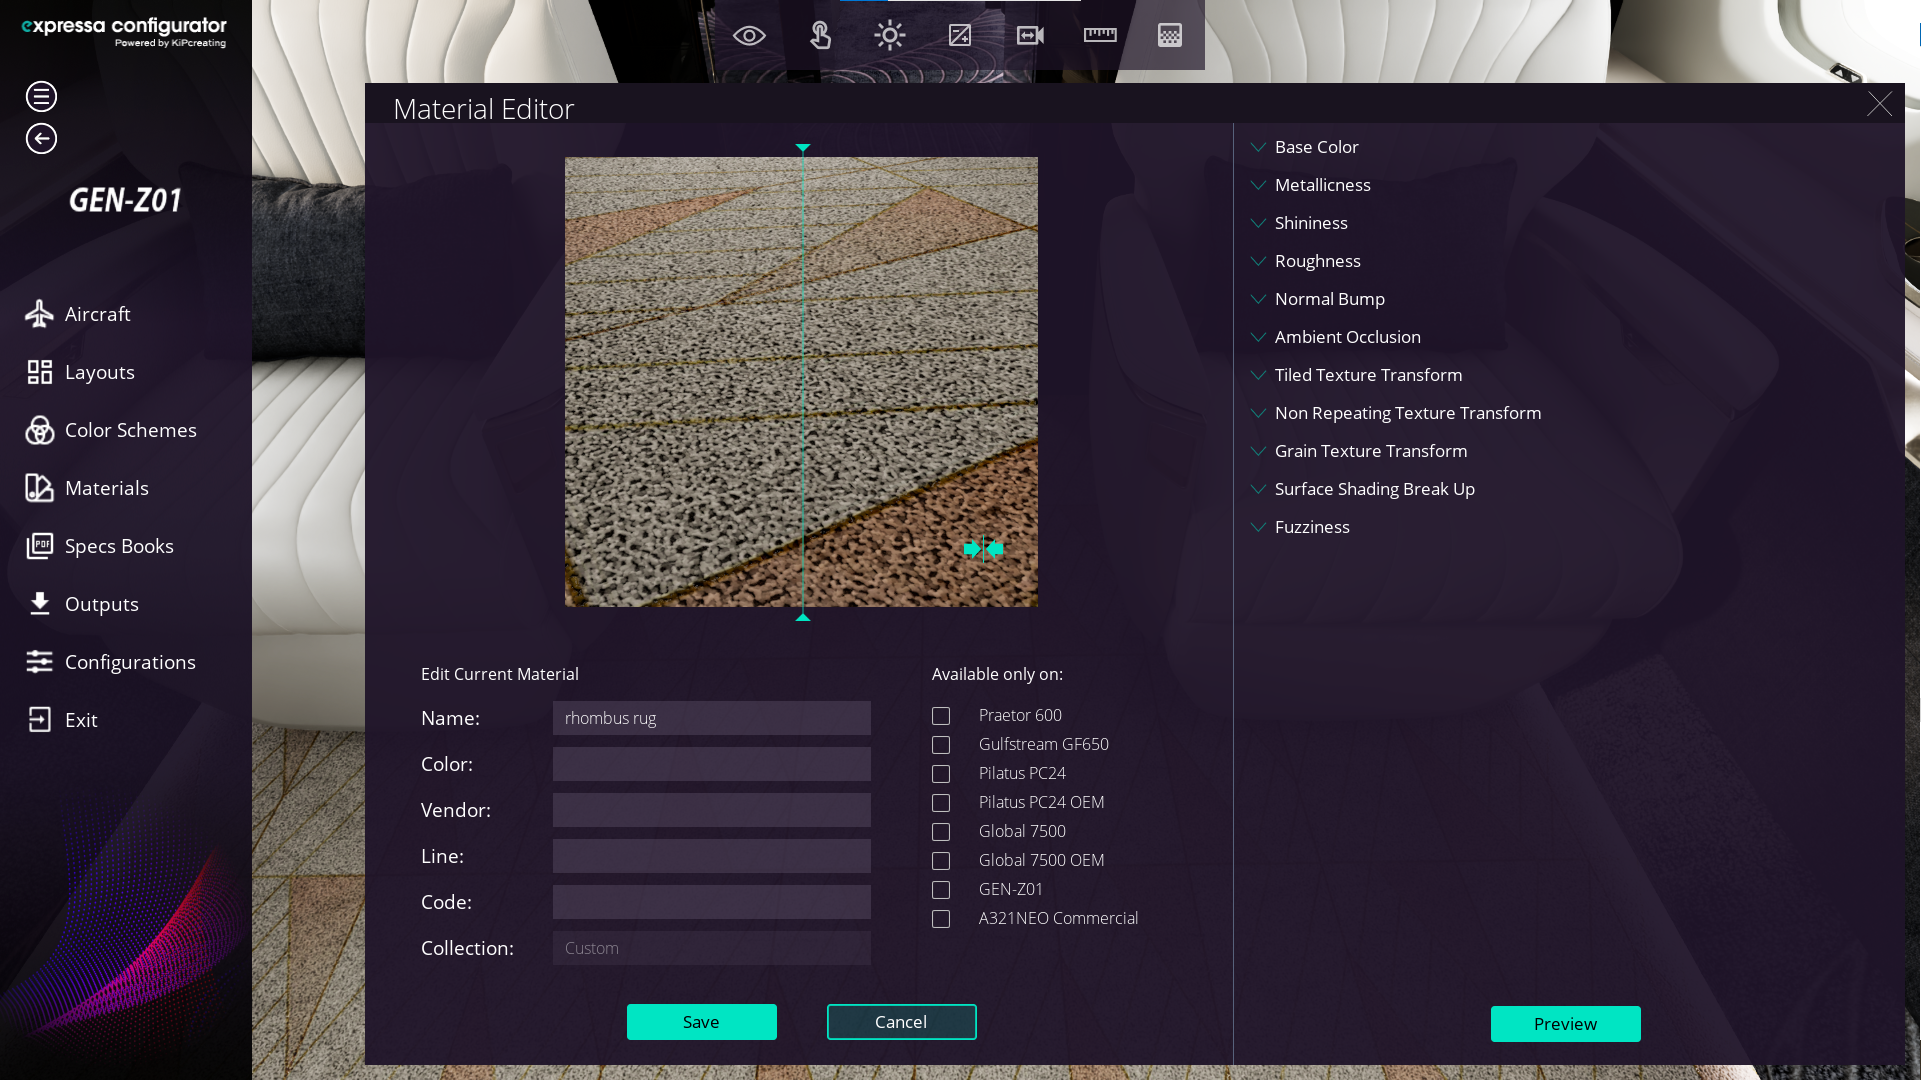
Task: Click the eye visibility icon in top toolbar
Action: (x=749, y=36)
